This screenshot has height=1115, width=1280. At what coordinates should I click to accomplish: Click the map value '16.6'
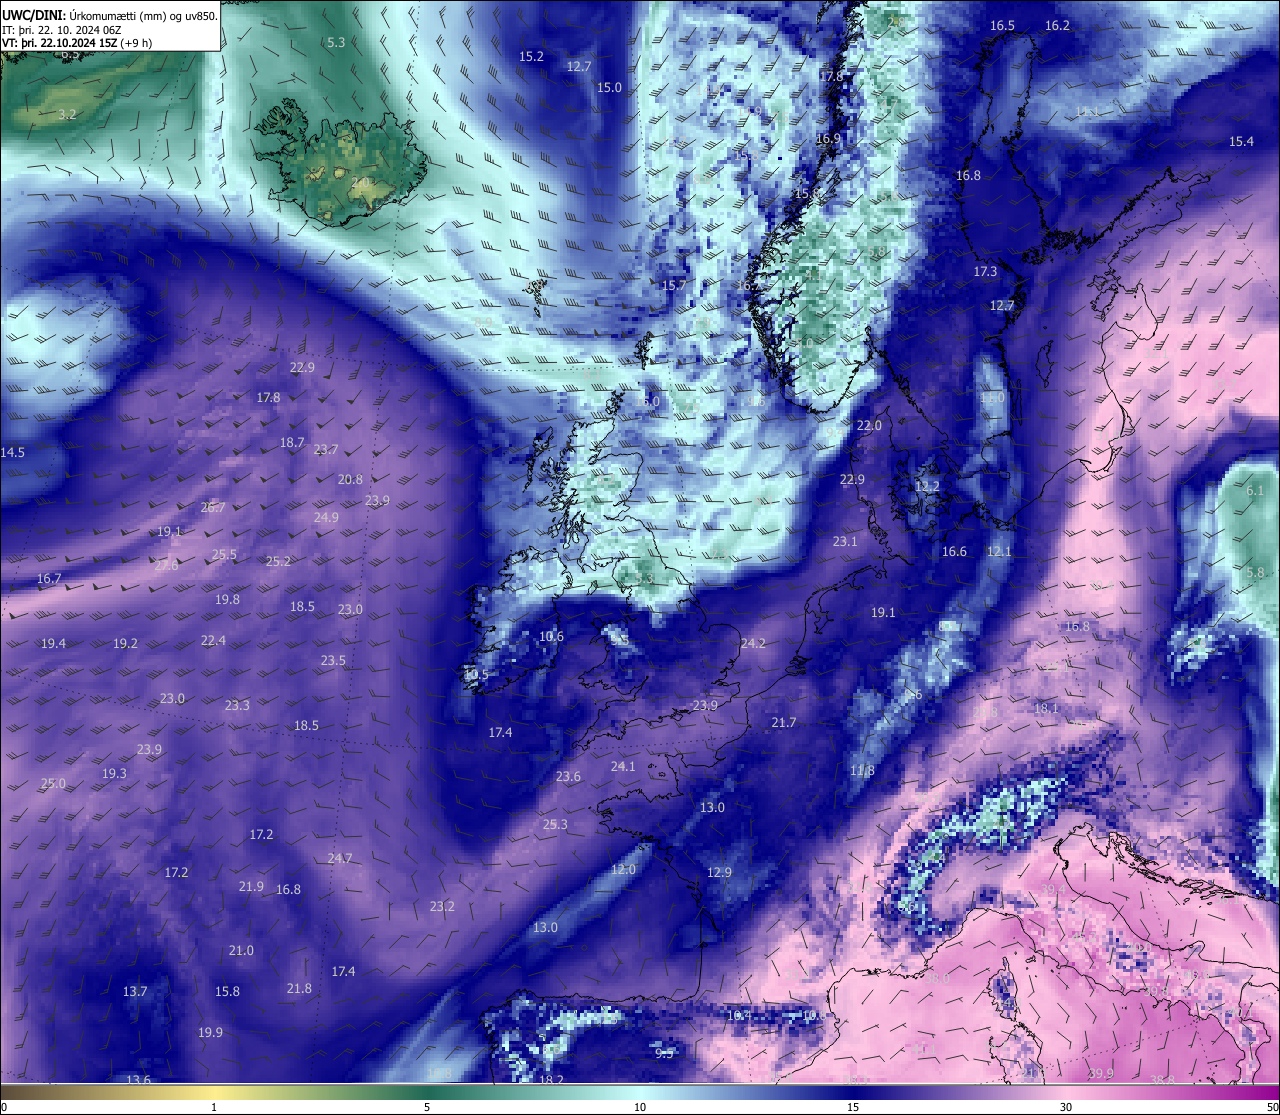954,551
